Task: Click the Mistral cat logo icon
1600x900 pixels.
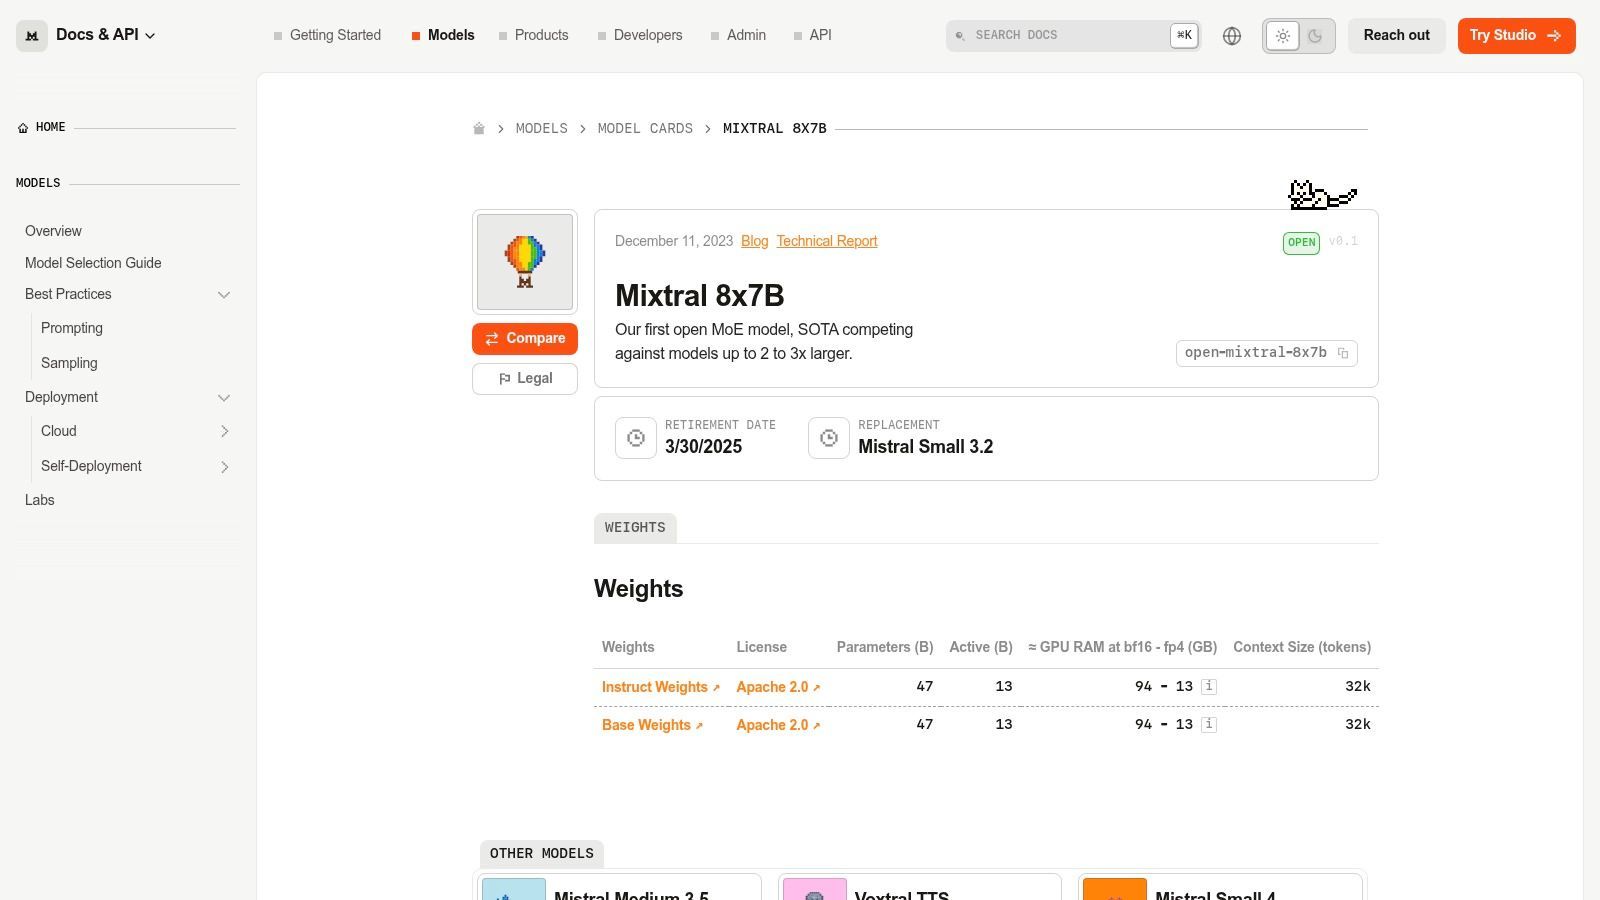Action: (32, 35)
